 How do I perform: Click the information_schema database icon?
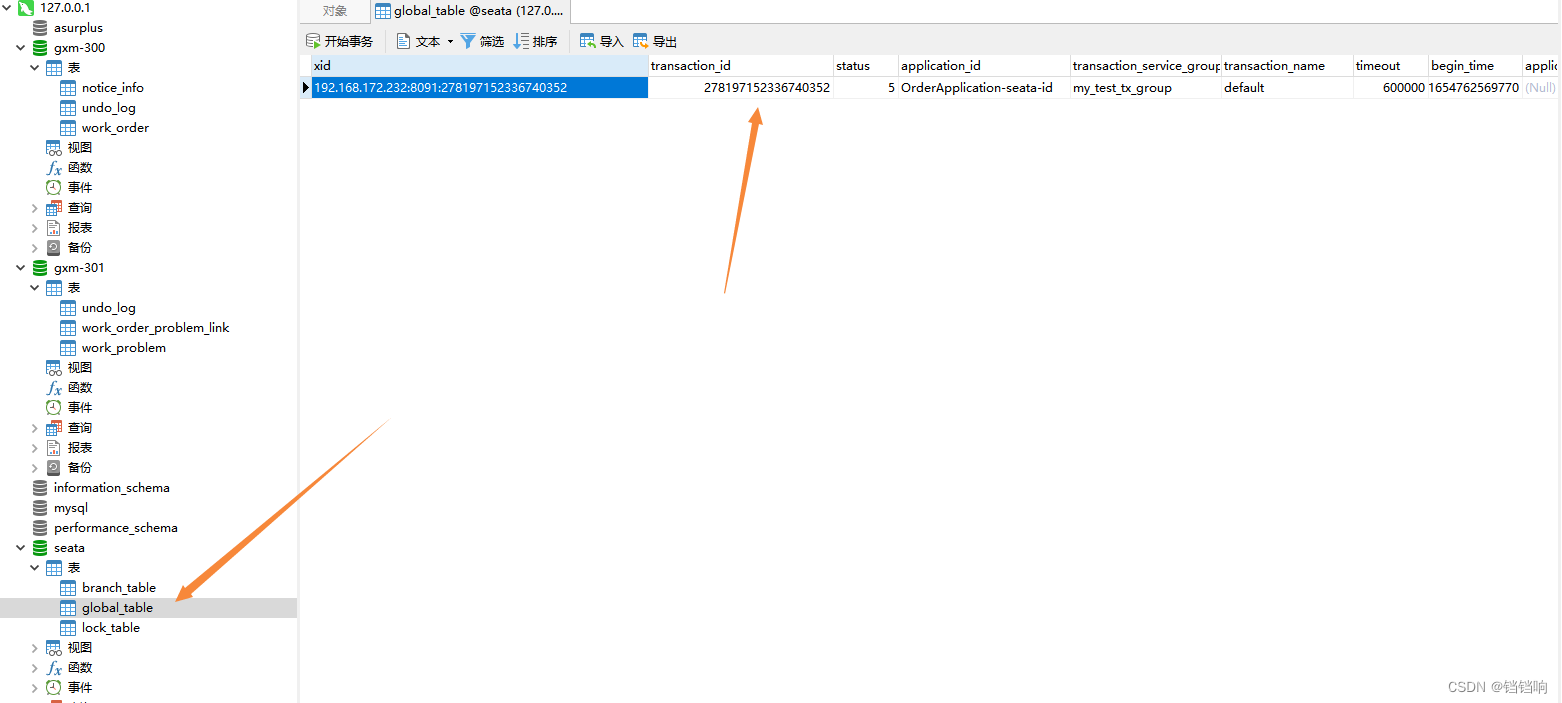[x=40, y=488]
